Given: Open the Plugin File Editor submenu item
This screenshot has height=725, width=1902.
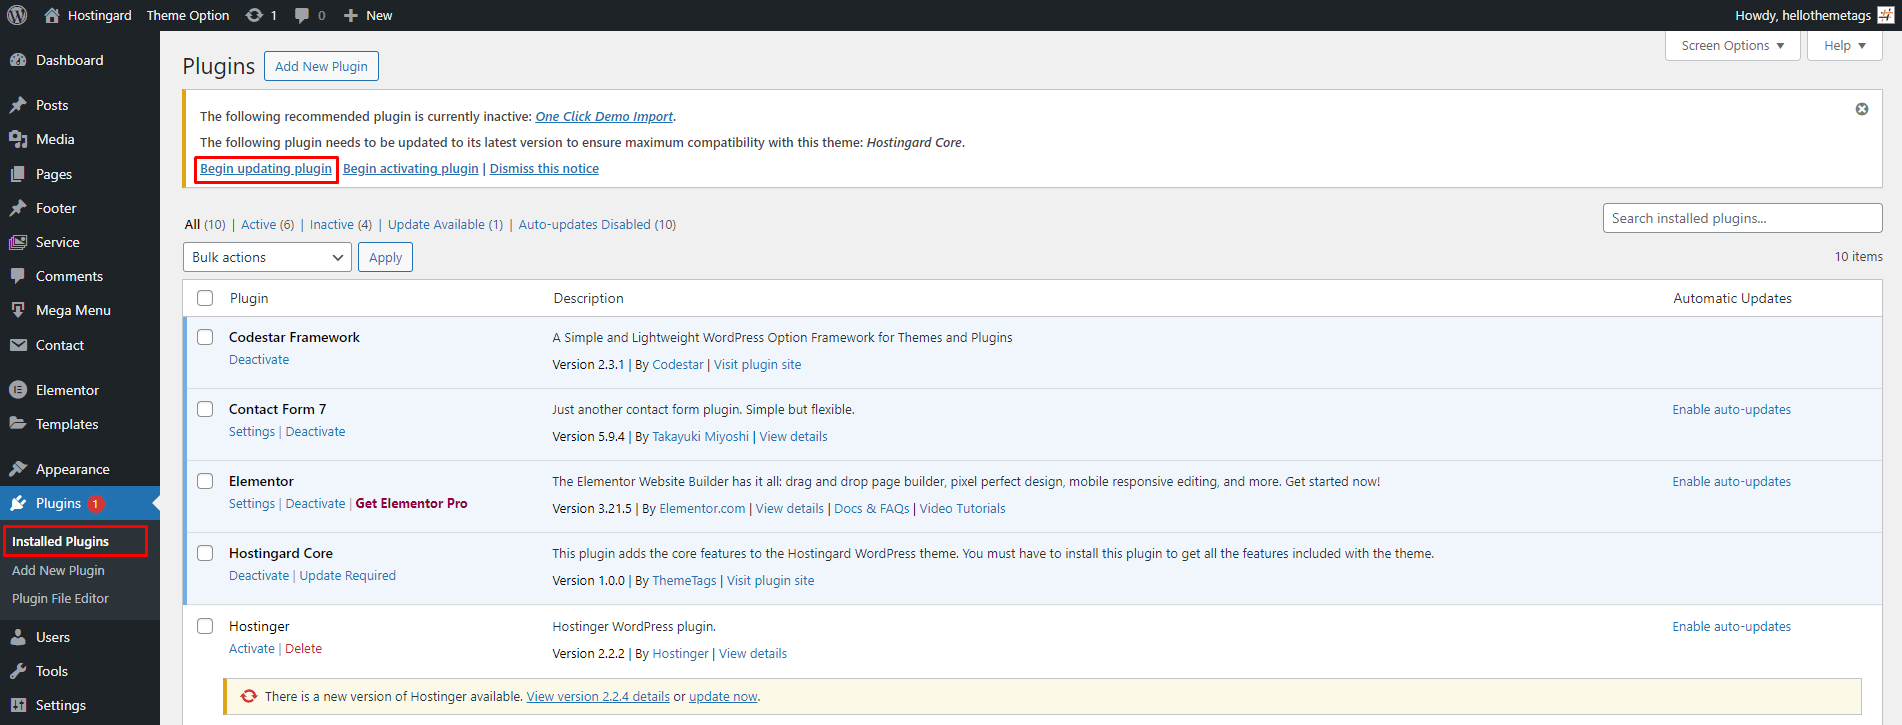Looking at the screenshot, I should 60,598.
